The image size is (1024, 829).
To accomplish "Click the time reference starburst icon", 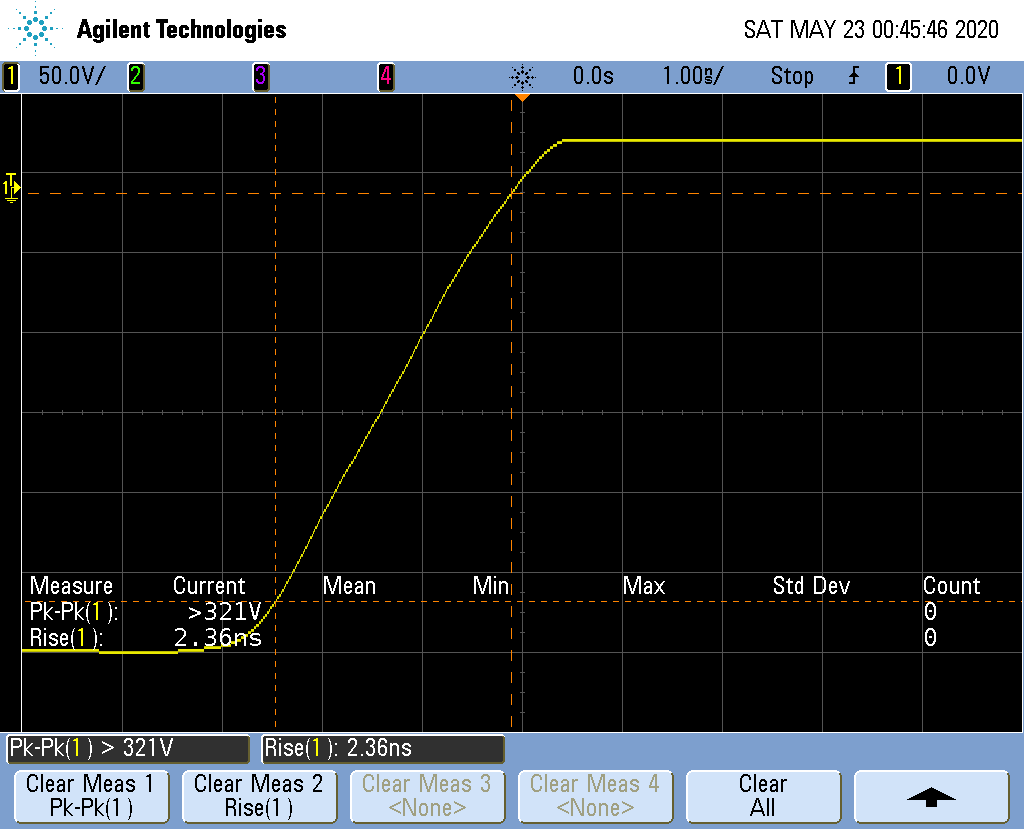I will point(522,76).
